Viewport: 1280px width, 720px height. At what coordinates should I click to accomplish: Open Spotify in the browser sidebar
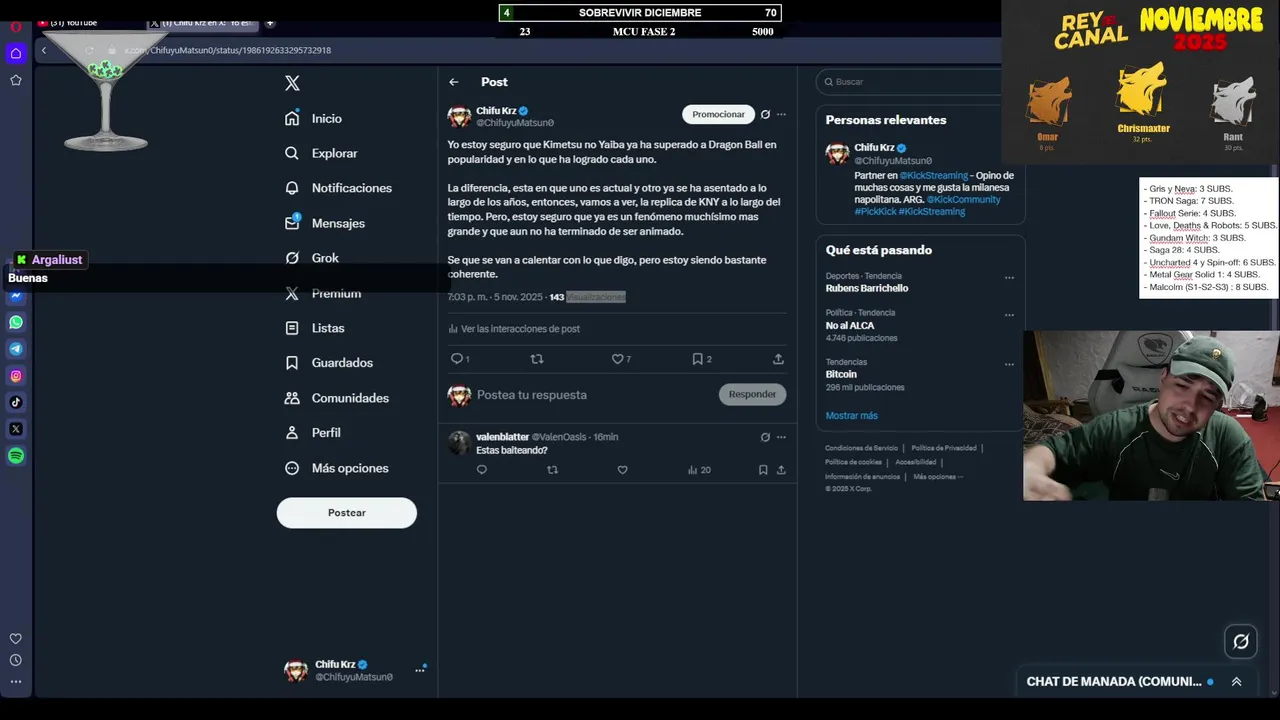16,456
